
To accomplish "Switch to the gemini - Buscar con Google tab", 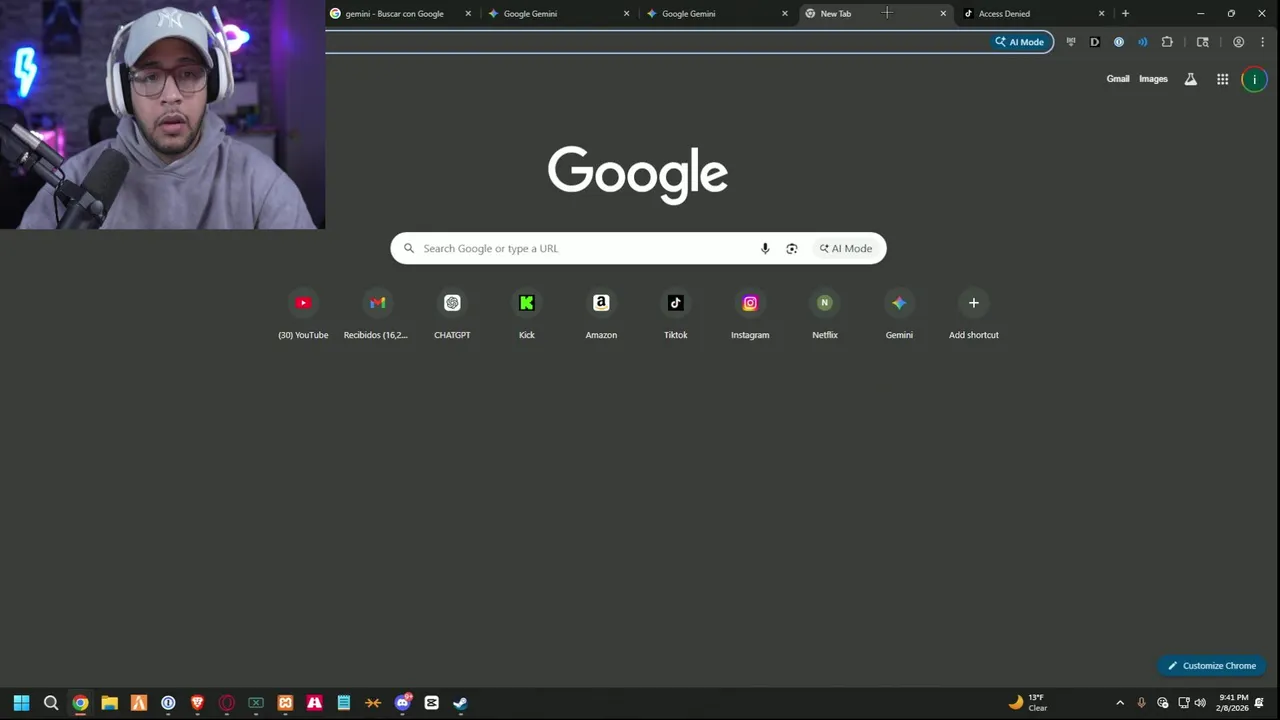I will pos(402,13).
